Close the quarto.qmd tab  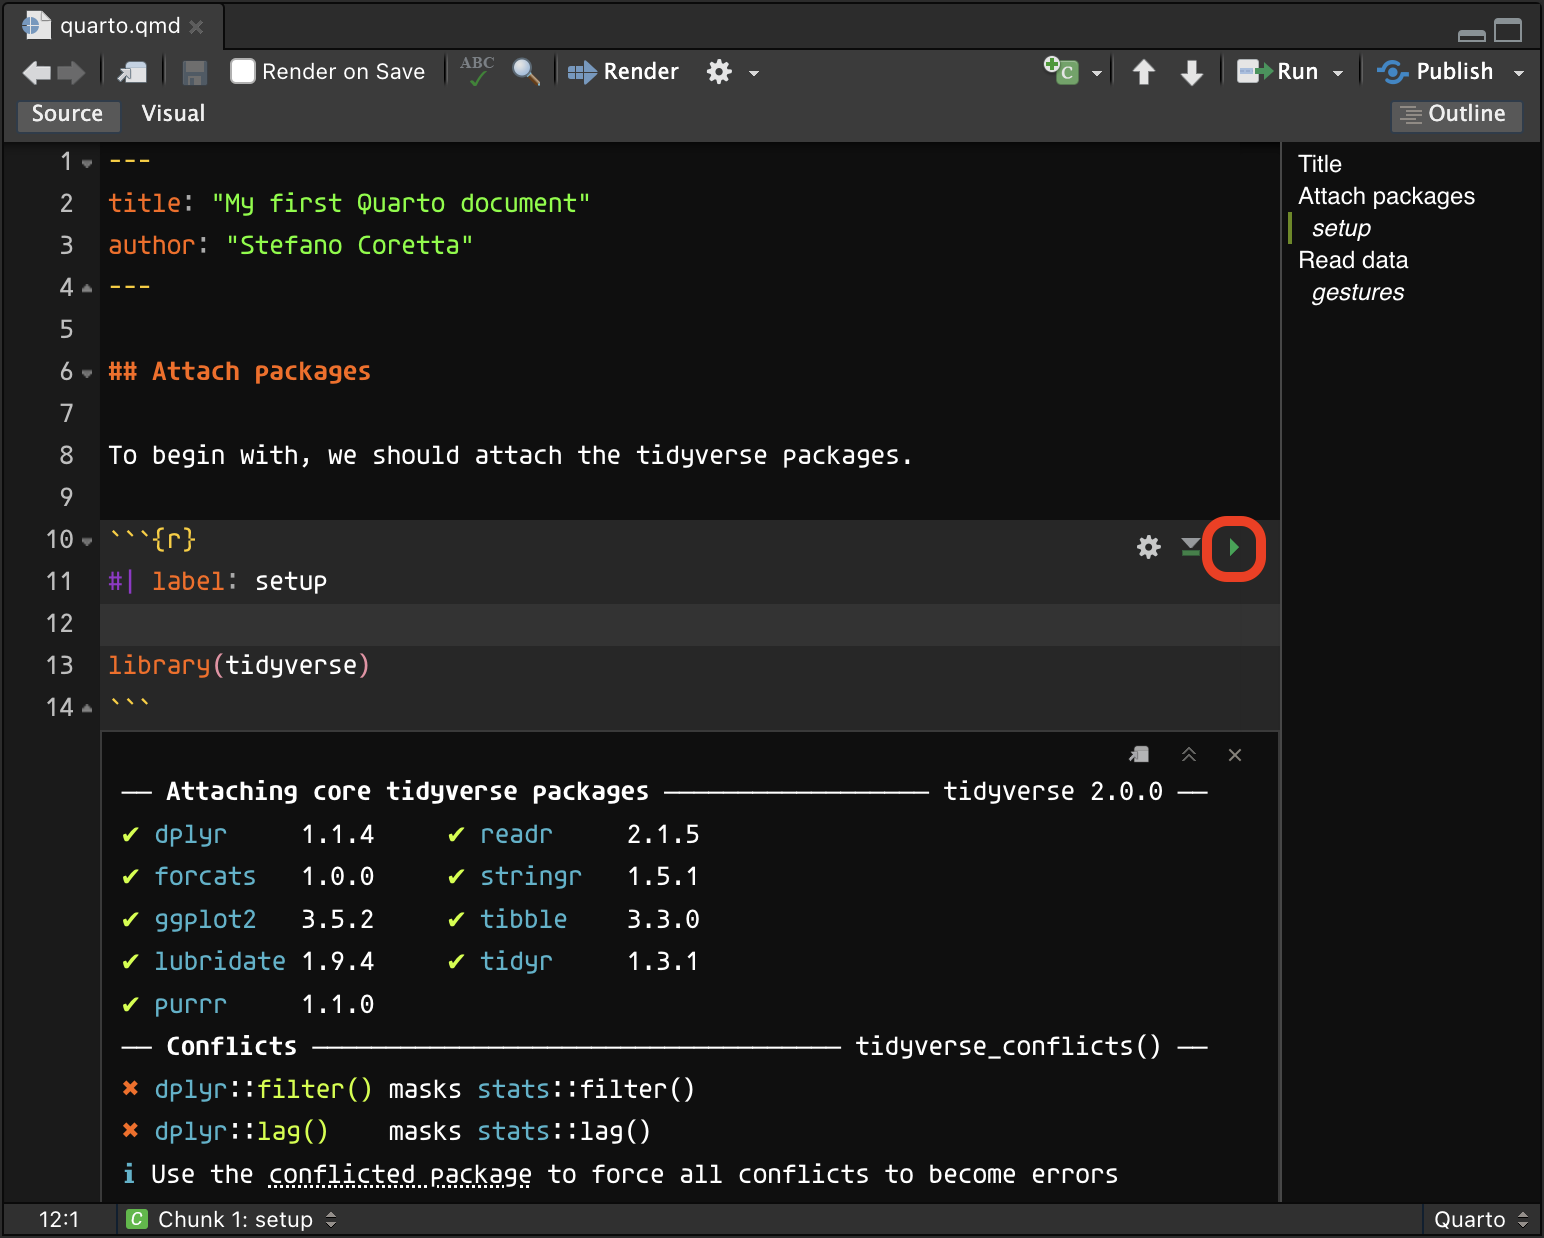(197, 27)
